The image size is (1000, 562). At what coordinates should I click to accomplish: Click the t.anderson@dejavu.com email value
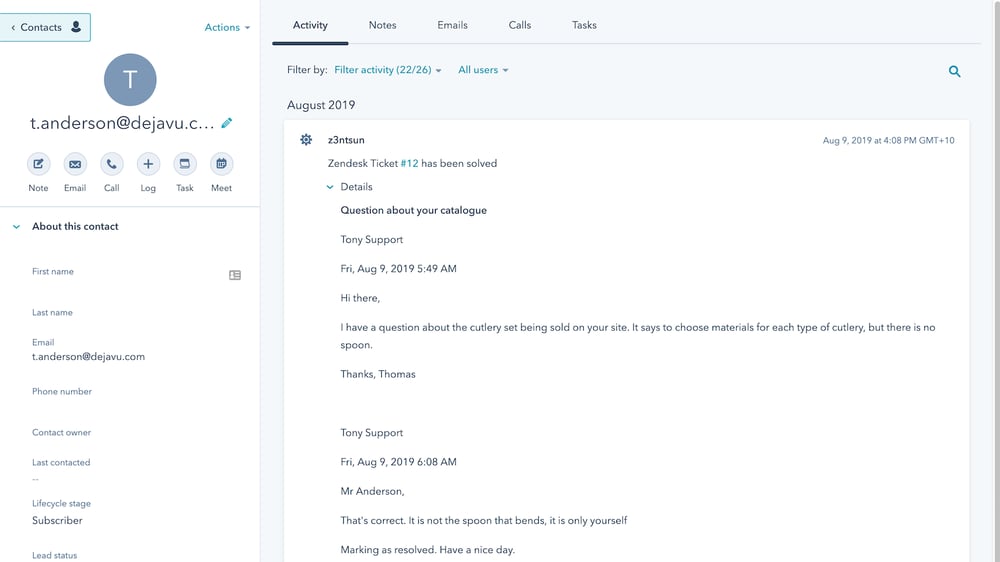pos(89,357)
